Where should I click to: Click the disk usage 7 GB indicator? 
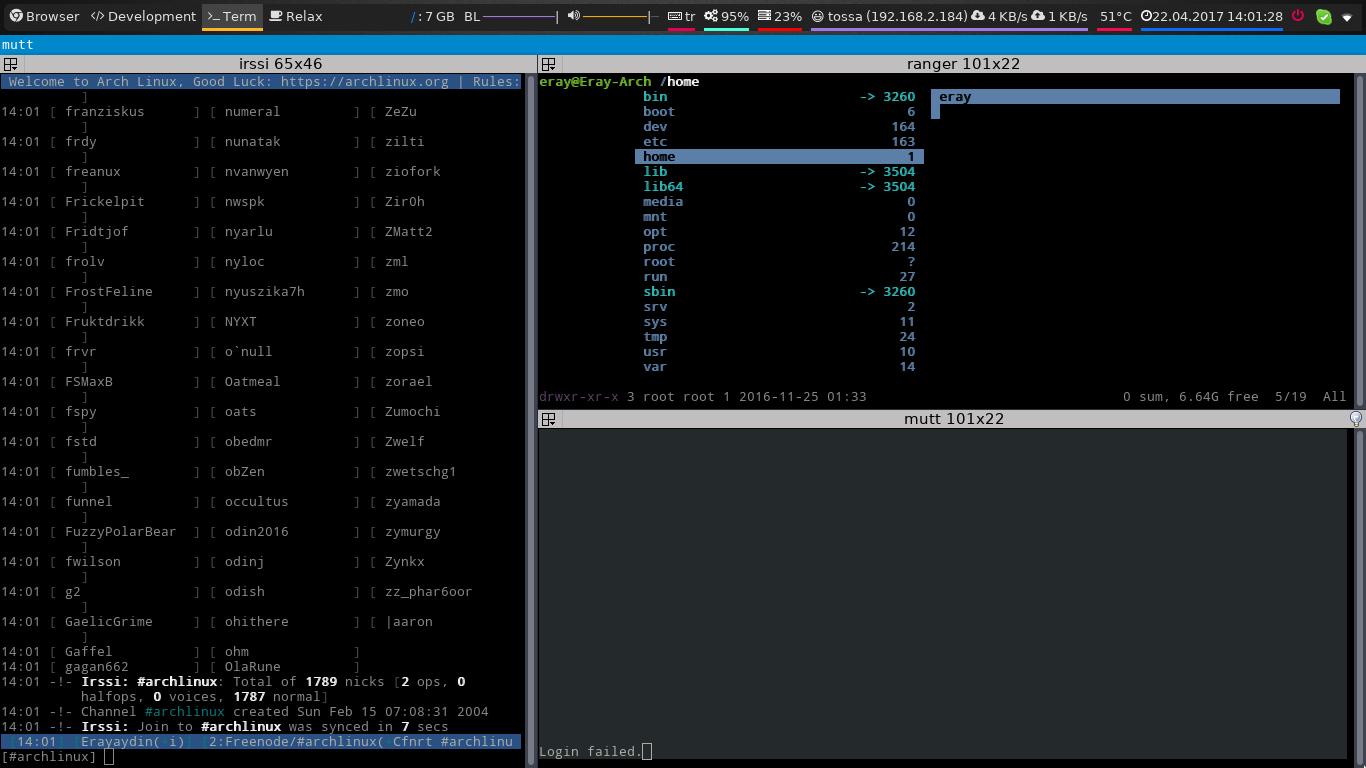click(x=433, y=16)
